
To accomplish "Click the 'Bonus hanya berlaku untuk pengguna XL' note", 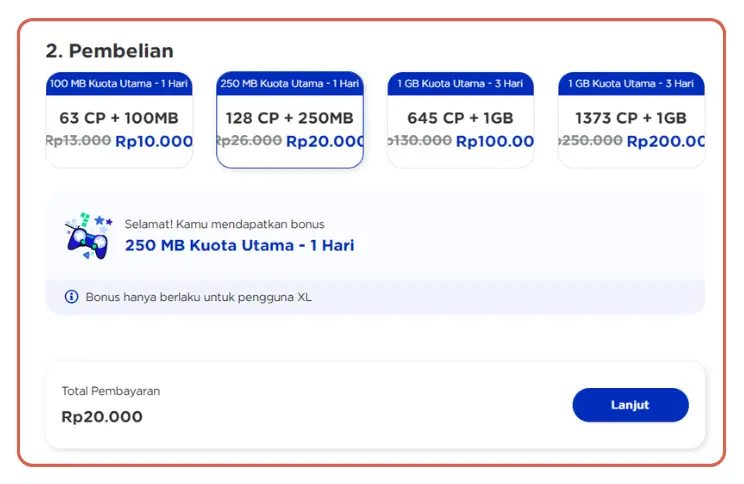I will click(198, 297).
